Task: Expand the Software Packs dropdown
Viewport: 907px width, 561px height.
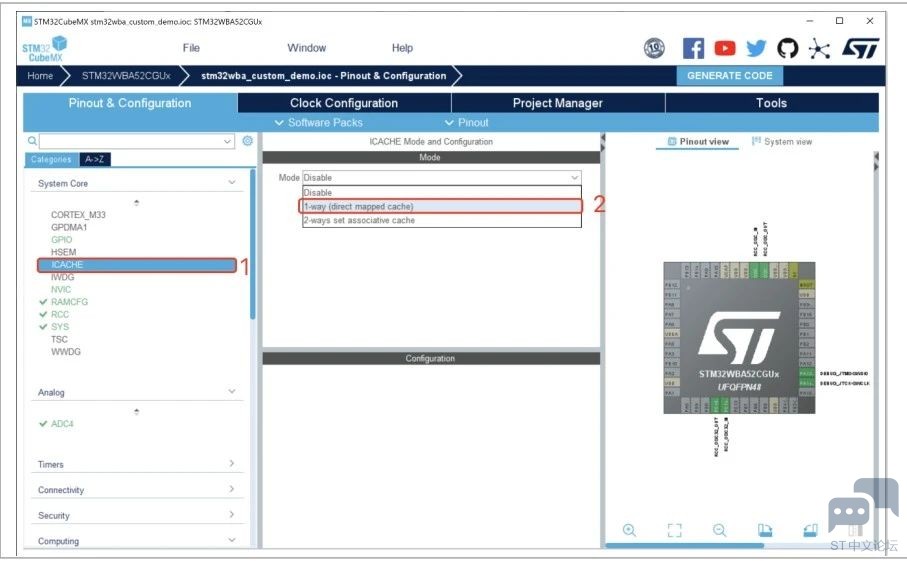Action: 319,123
